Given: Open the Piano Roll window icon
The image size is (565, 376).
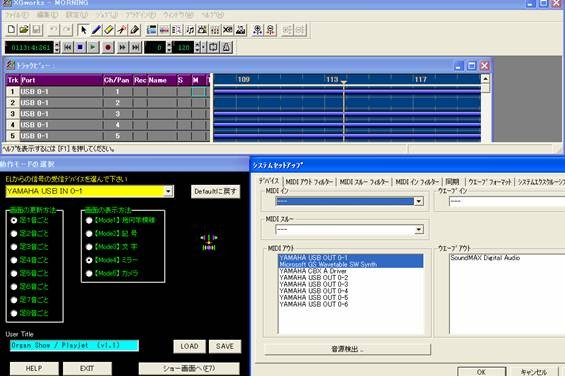Looking at the screenshot, I should pyautogui.click(x=164, y=30).
